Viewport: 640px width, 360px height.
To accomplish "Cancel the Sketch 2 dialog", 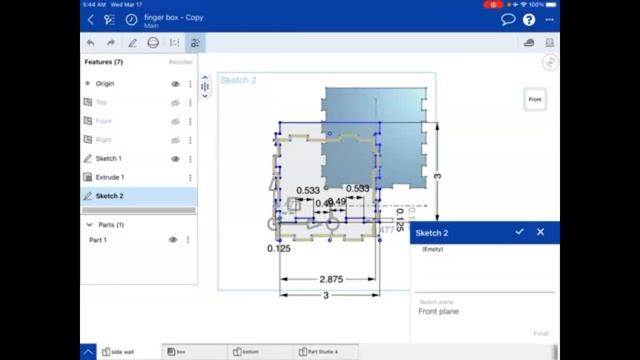I will (540, 232).
